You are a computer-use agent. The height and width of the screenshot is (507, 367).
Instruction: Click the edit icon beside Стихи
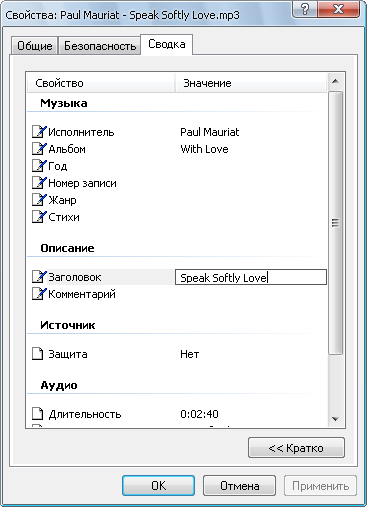39,217
